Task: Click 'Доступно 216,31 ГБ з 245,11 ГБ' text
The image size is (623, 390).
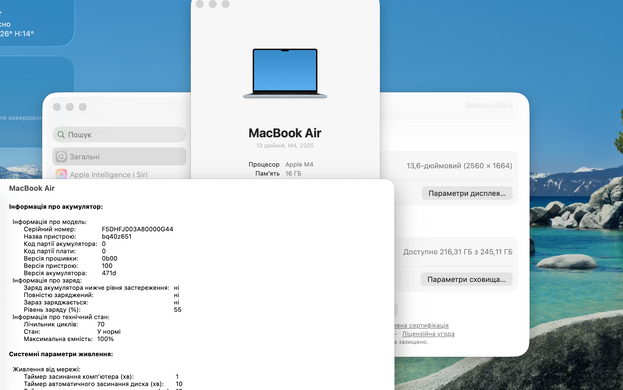Action: click(458, 252)
